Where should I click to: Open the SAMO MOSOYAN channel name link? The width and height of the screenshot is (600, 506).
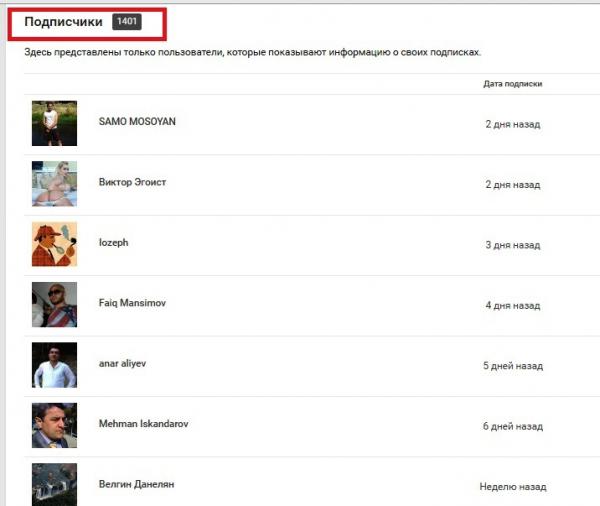click(x=137, y=121)
